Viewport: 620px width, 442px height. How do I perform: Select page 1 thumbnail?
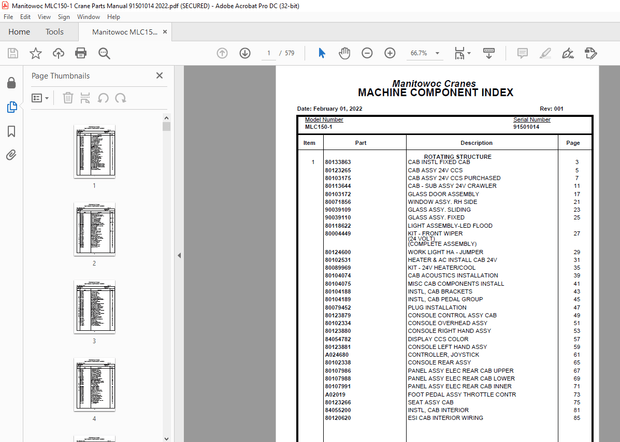[95, 151]
